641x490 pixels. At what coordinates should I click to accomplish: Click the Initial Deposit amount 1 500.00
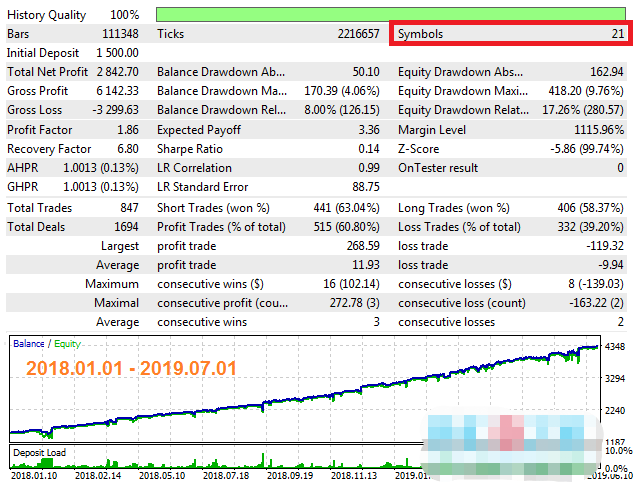click(117, 52)
